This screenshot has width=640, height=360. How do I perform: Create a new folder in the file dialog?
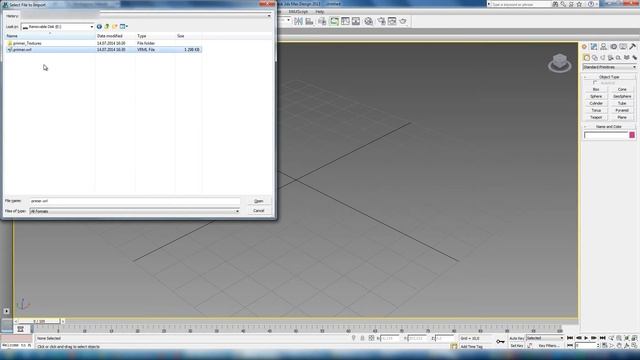(x=115, y=27)
